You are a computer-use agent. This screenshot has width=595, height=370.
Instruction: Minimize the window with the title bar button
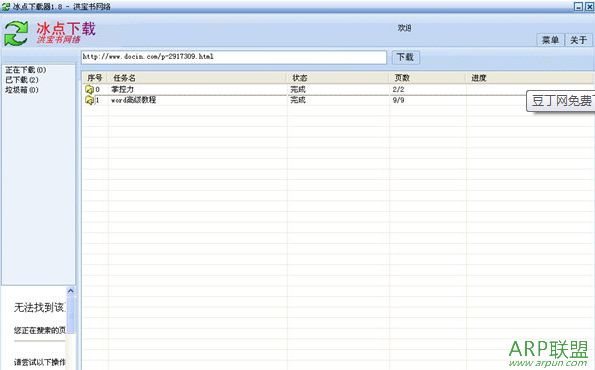point(578,6)
